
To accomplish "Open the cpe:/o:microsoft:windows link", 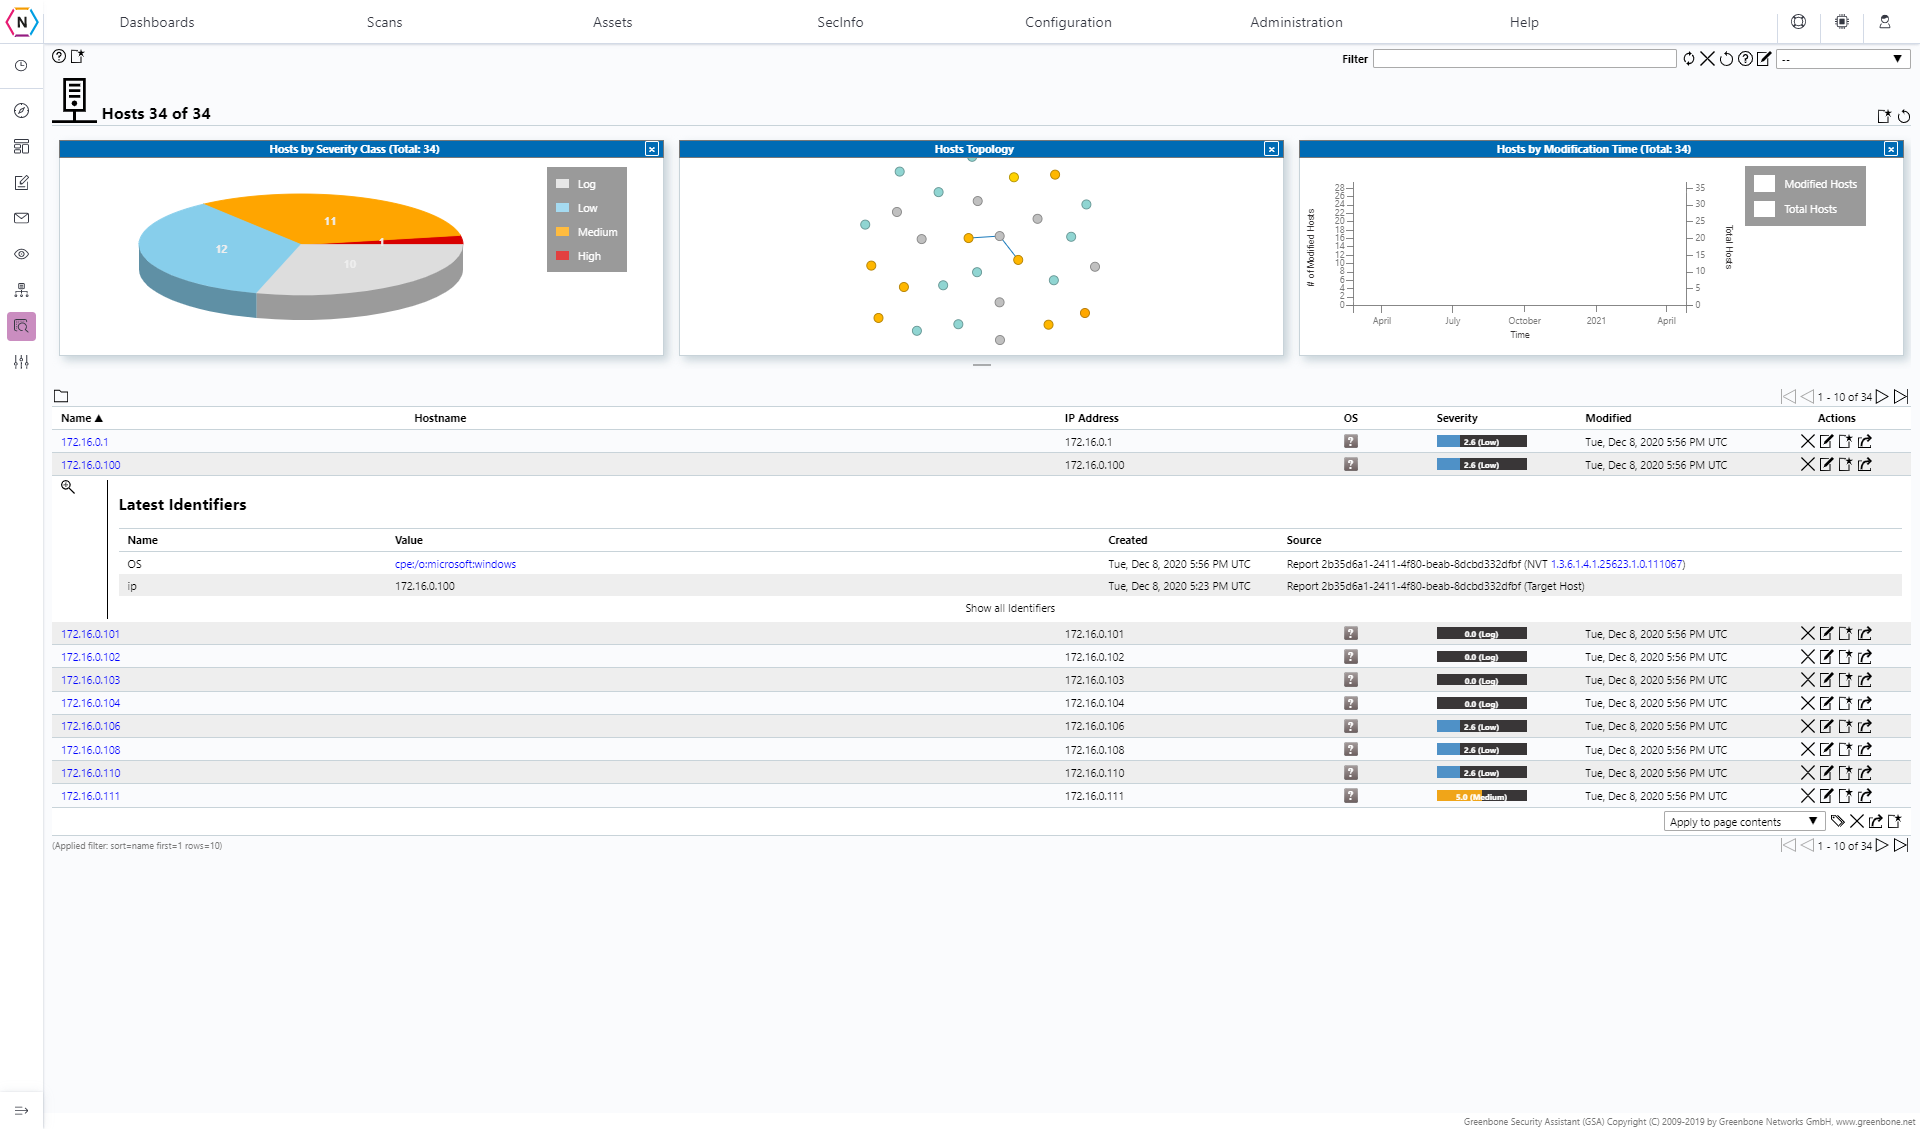I will (x=455, y=564).
